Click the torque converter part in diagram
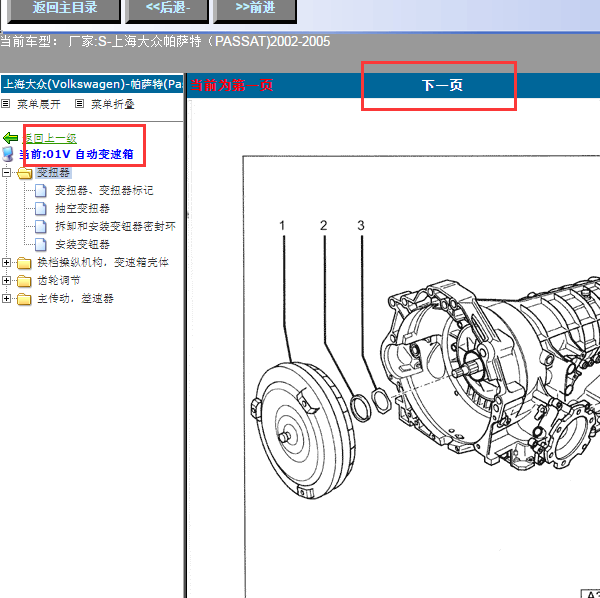Screen dimensions: 600x598 (305, 430)
